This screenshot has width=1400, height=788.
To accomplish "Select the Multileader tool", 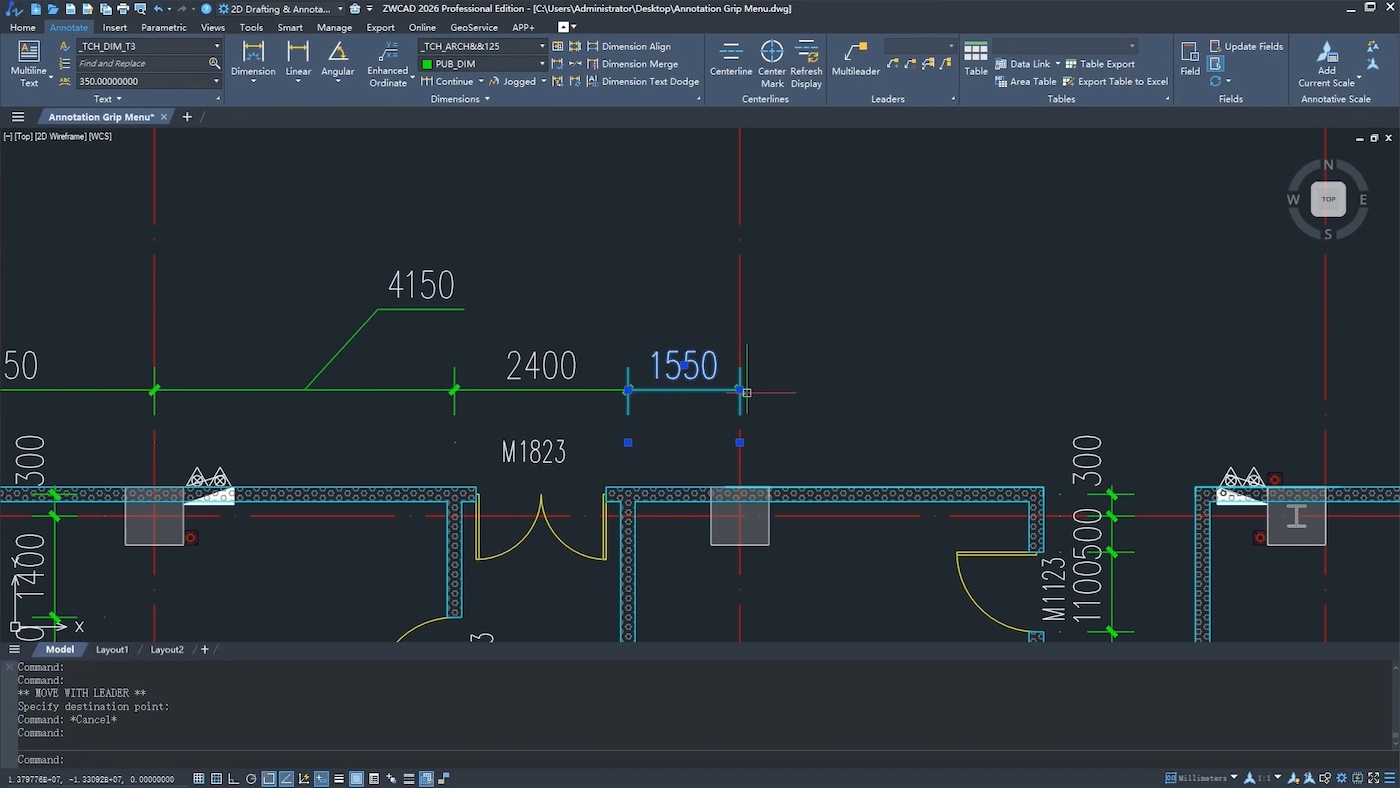I will 856,59.
